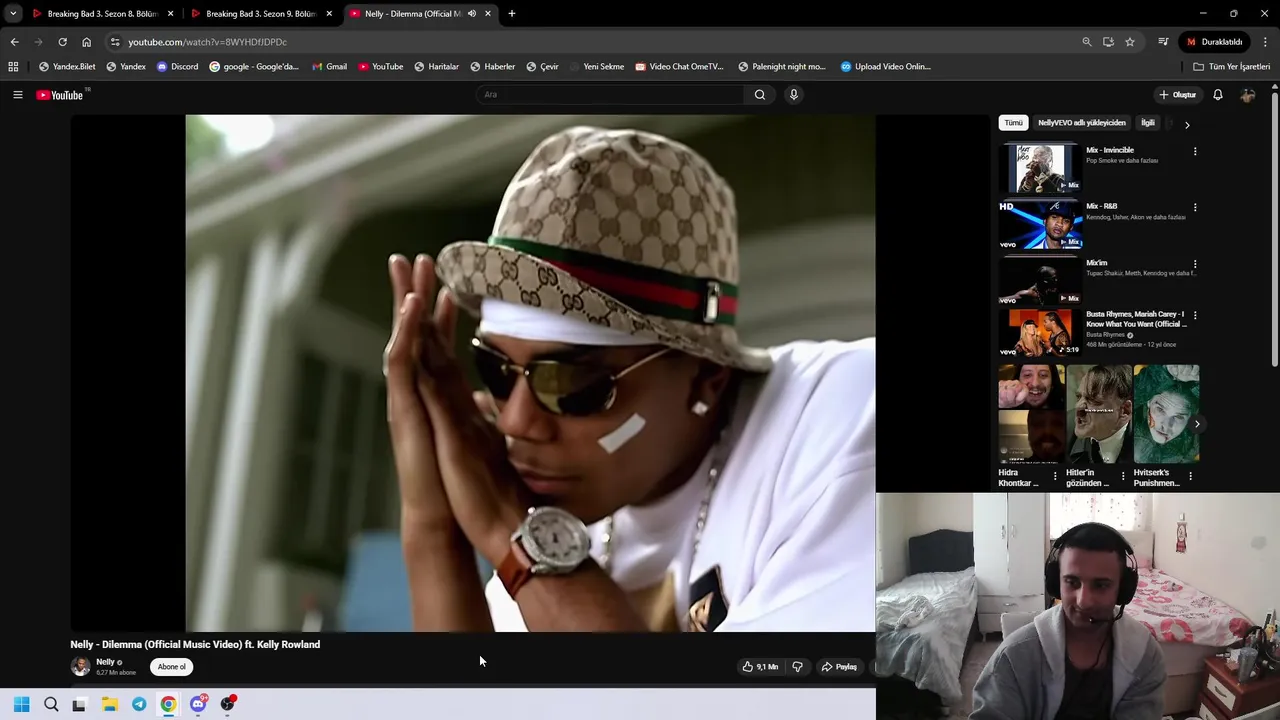Show next Shorts with right arrow

tap(1197, 424)
